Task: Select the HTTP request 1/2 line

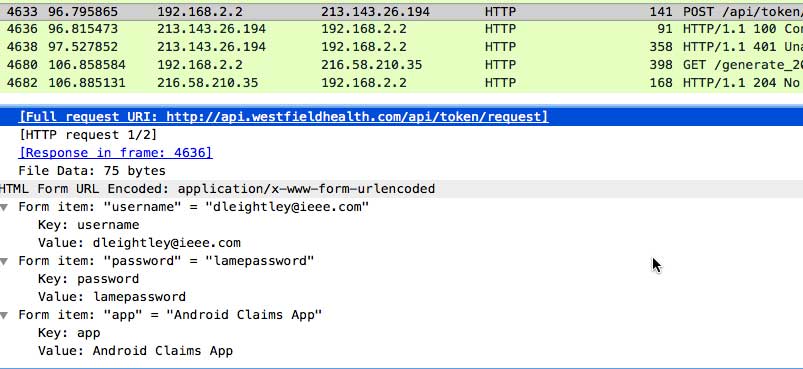Action: (x=88, y=135)
